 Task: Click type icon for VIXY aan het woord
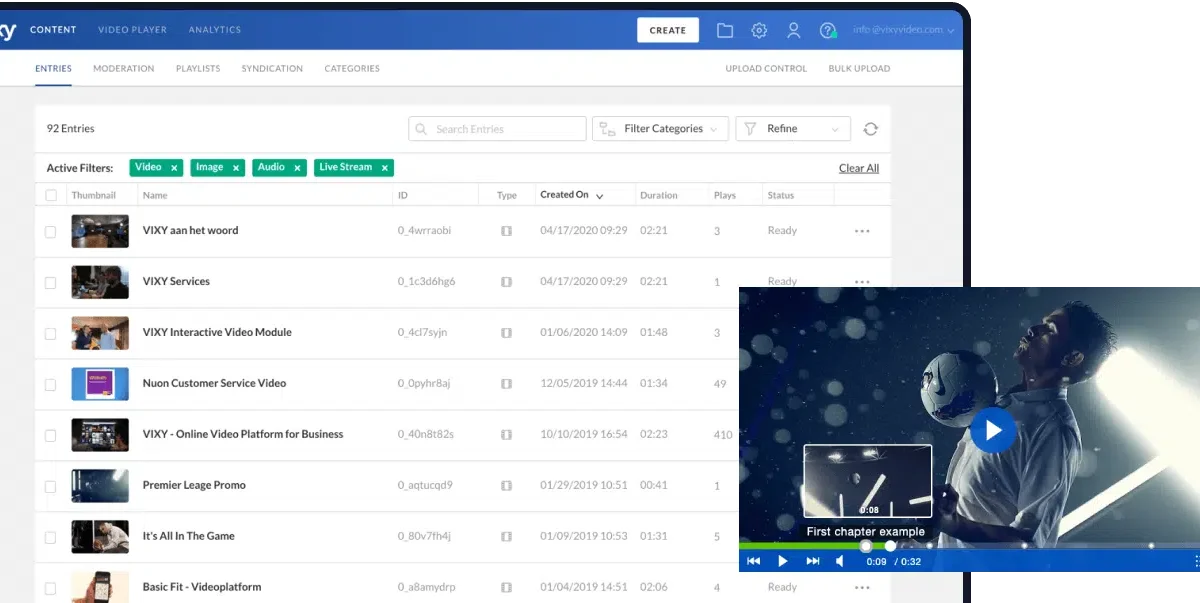point(506,231)
